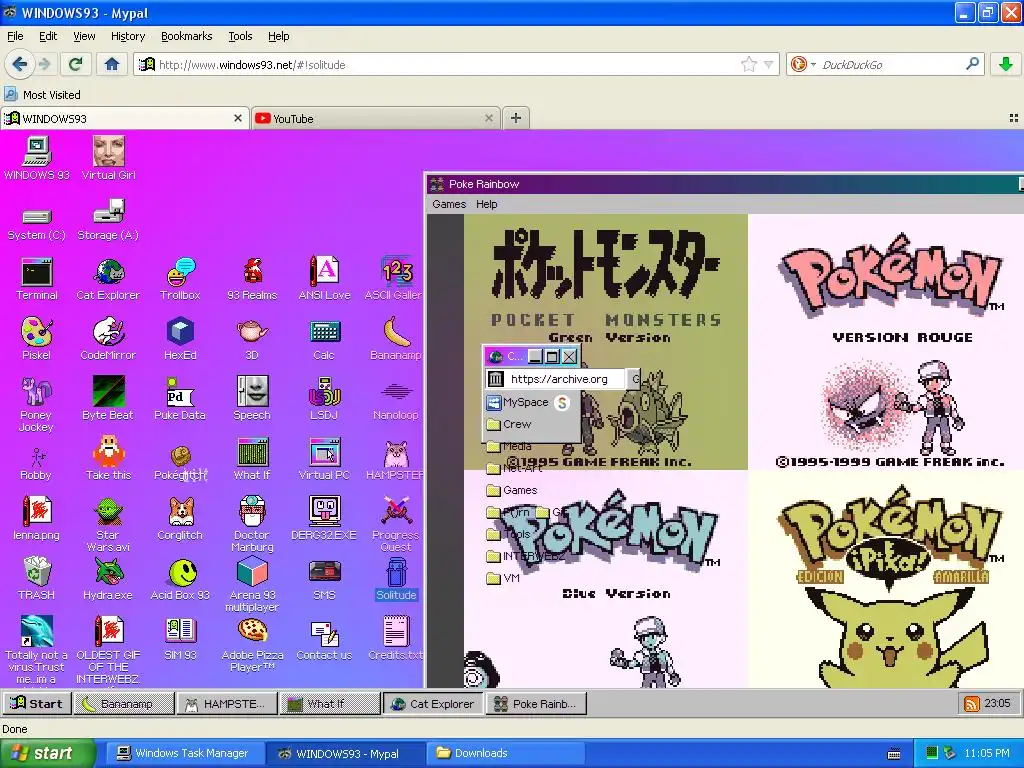The width and height of the screenshot is (1024, 768).
Task: Switch to What If taskbar item
Action: [x=330, y=703]
